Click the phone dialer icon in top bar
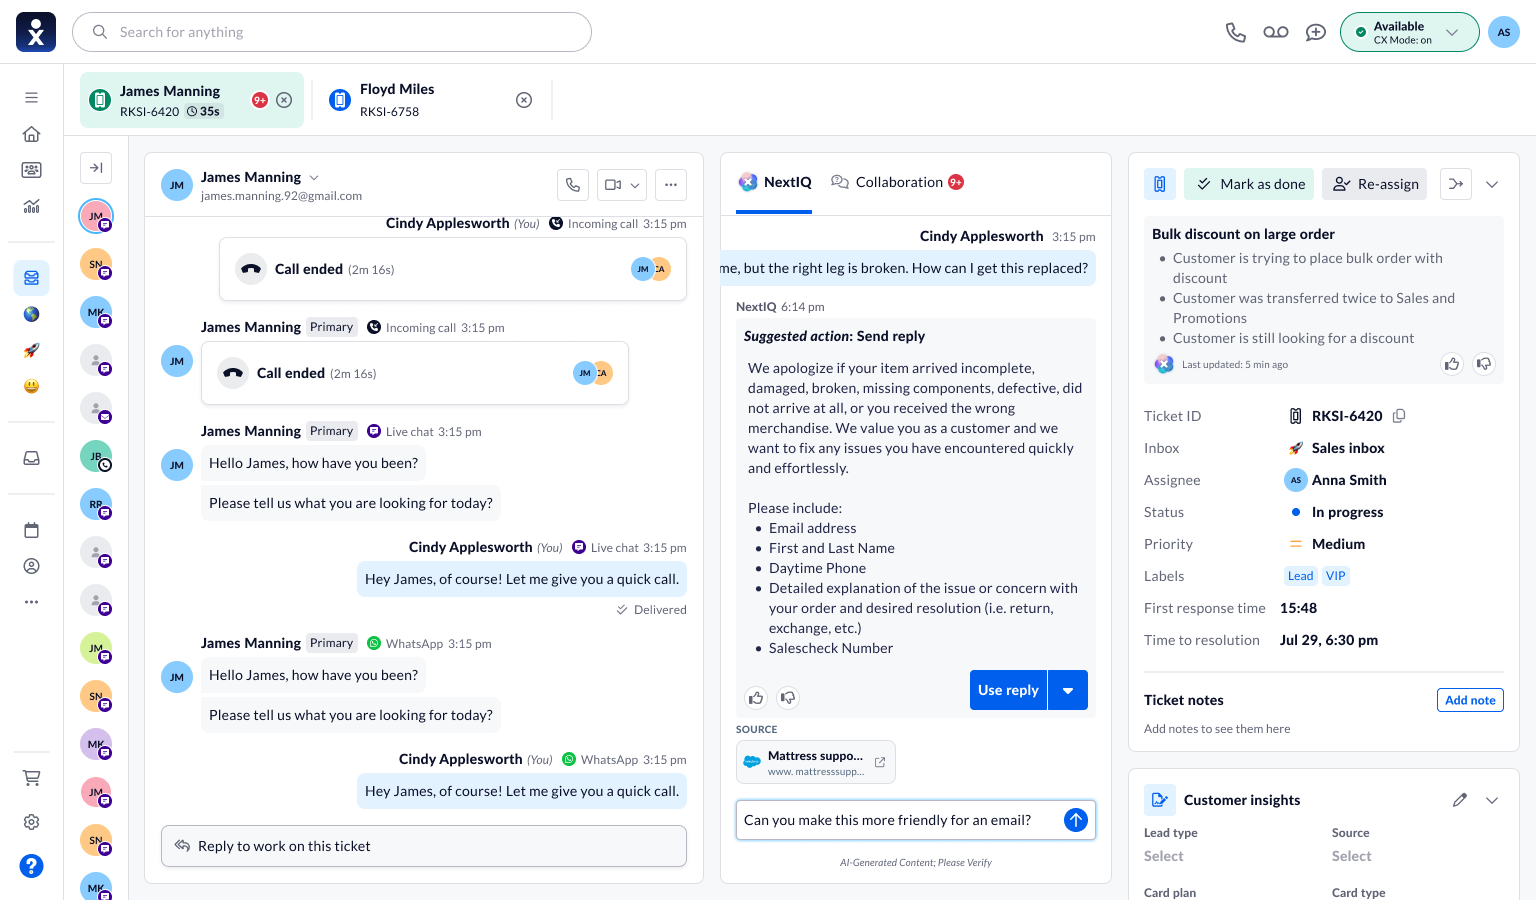 (x=1236, y=32)
